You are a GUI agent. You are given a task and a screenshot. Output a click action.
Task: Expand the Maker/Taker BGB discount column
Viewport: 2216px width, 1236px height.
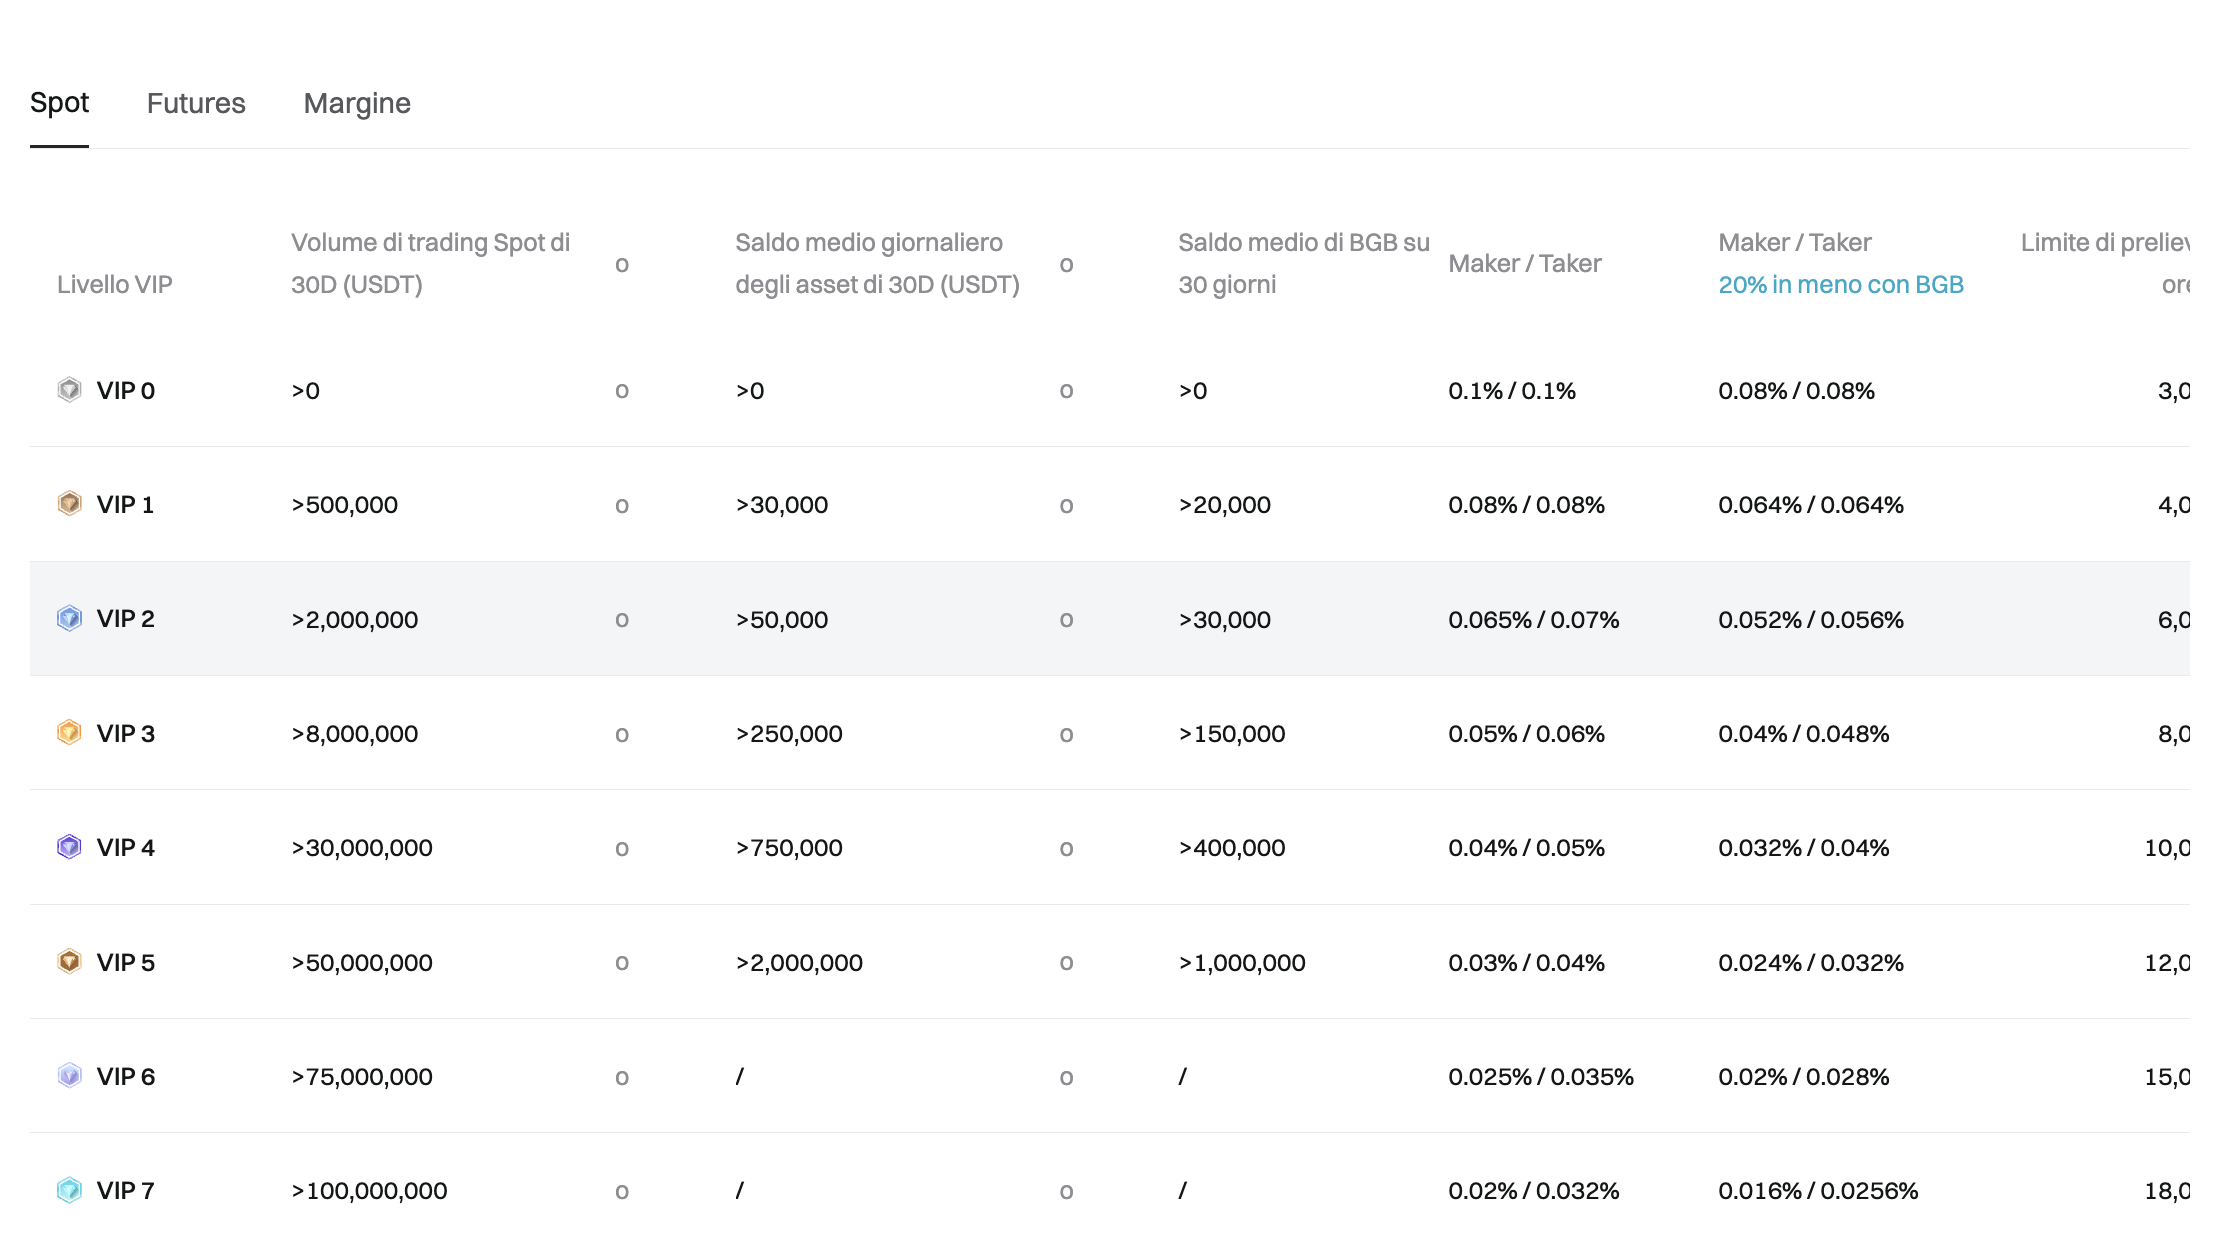point(1842,285)
